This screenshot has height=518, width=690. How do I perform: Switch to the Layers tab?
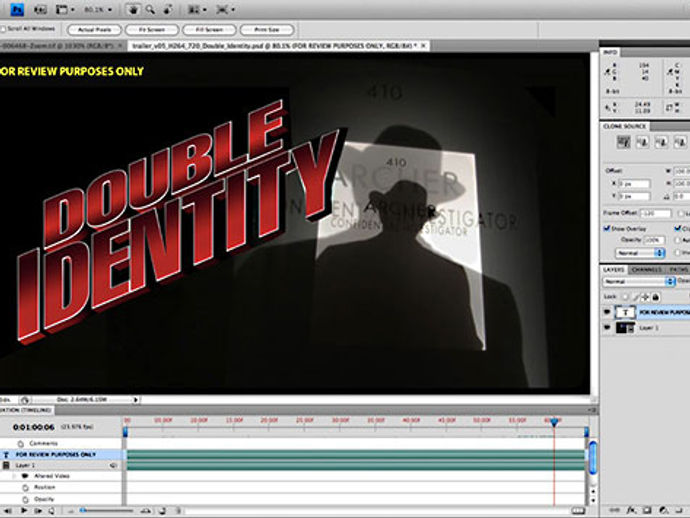(613, 269)
